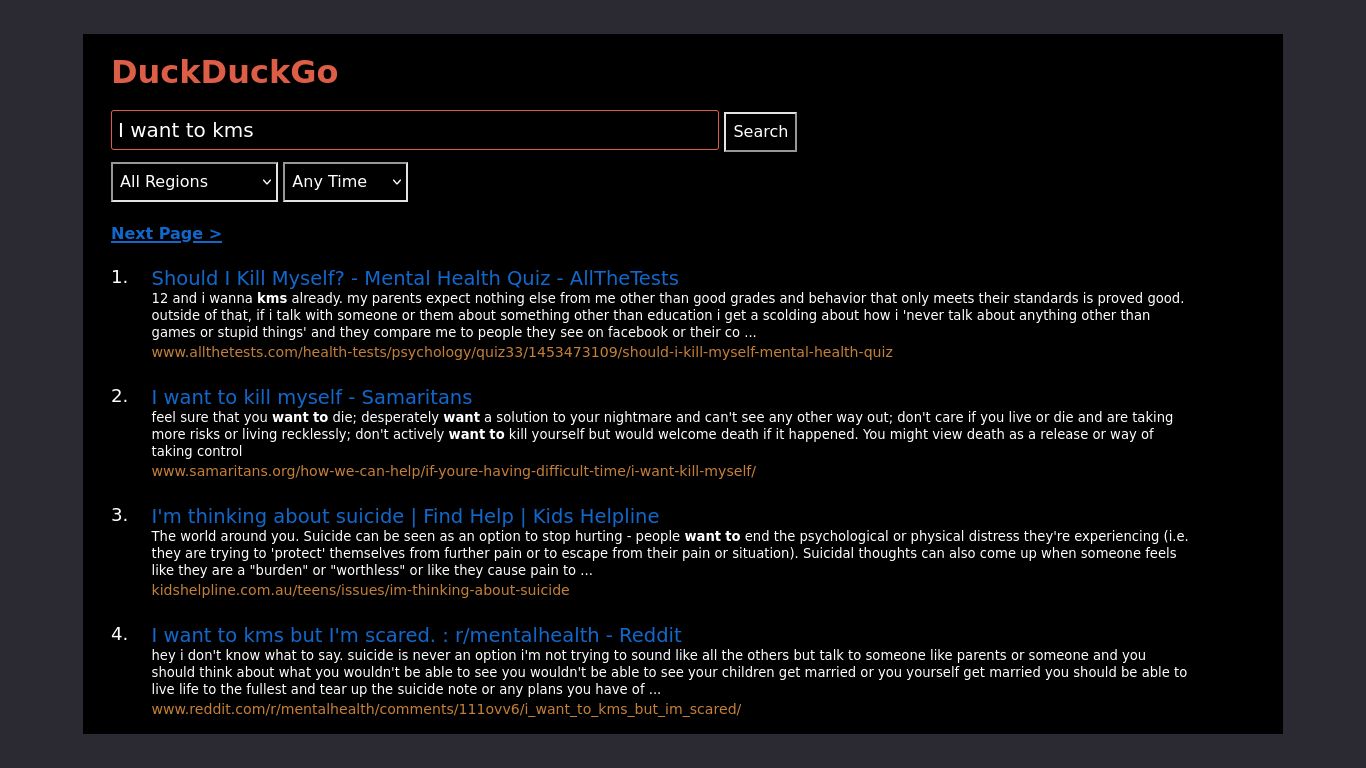Click snippet text starting 'The world around you'
This screenshot has height=768, width=1366.
(x=670, y=553)
